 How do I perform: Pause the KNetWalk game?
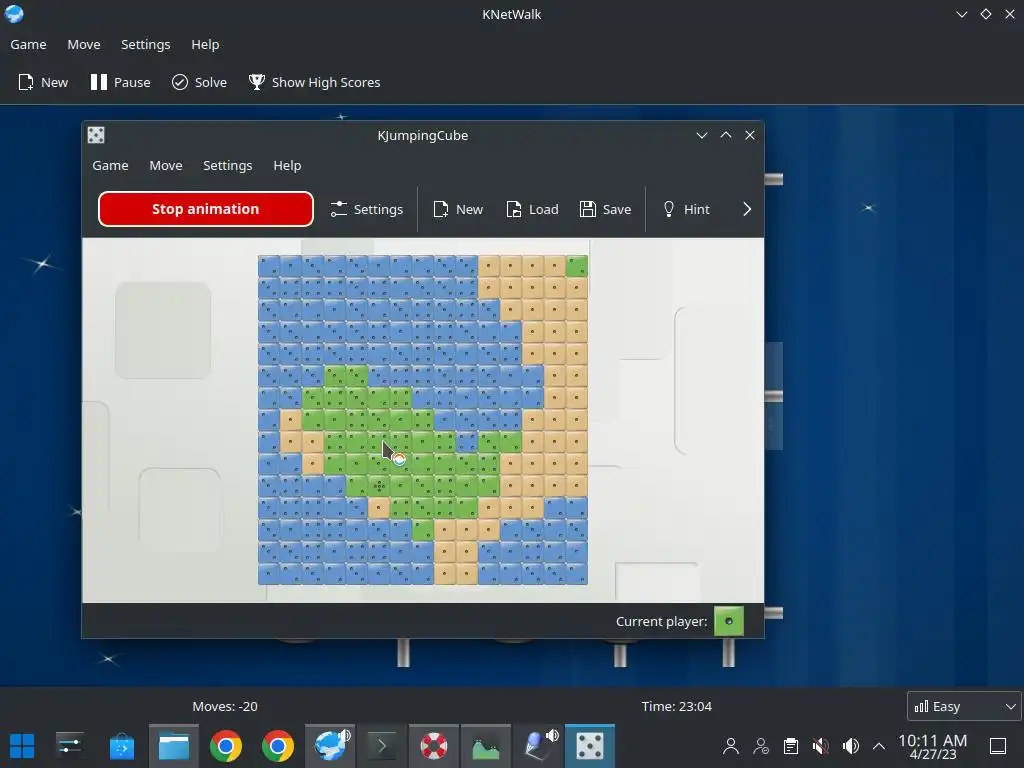(120, 82)
